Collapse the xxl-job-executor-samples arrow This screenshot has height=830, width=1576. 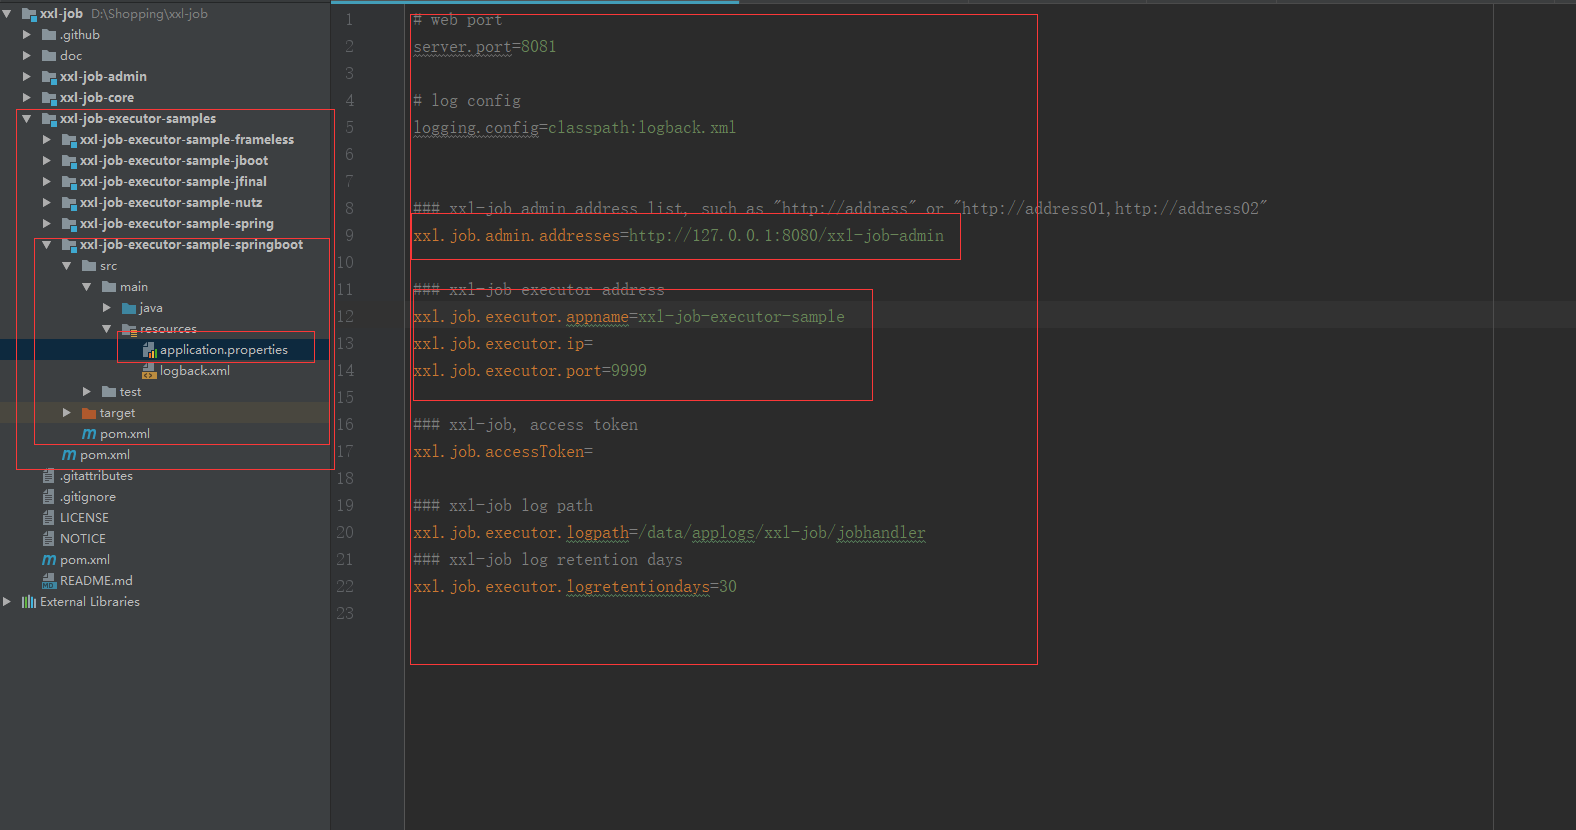click(27, 119)
